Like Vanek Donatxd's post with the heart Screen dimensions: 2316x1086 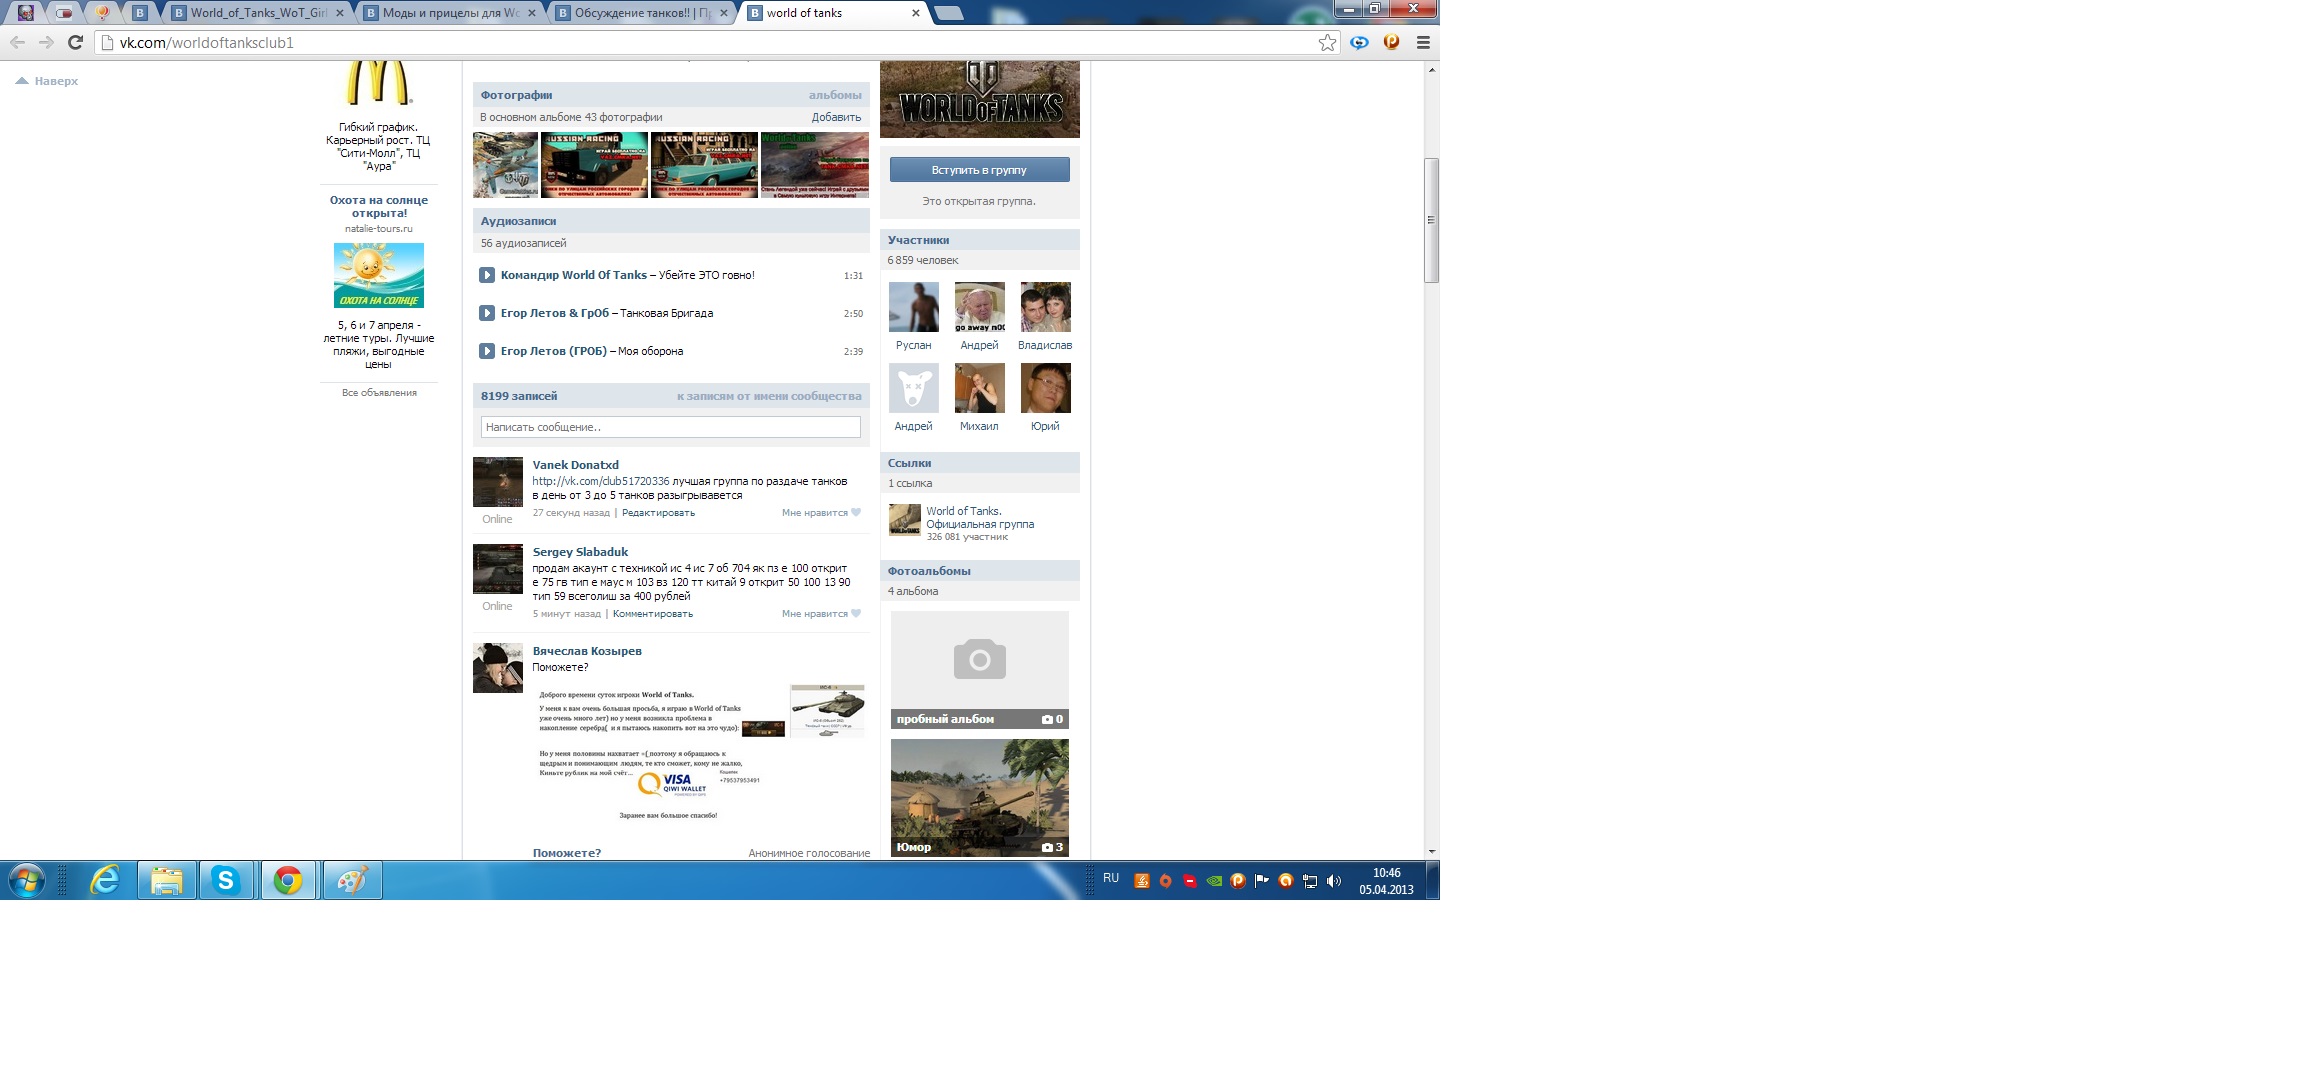click(x=855, y=513)
